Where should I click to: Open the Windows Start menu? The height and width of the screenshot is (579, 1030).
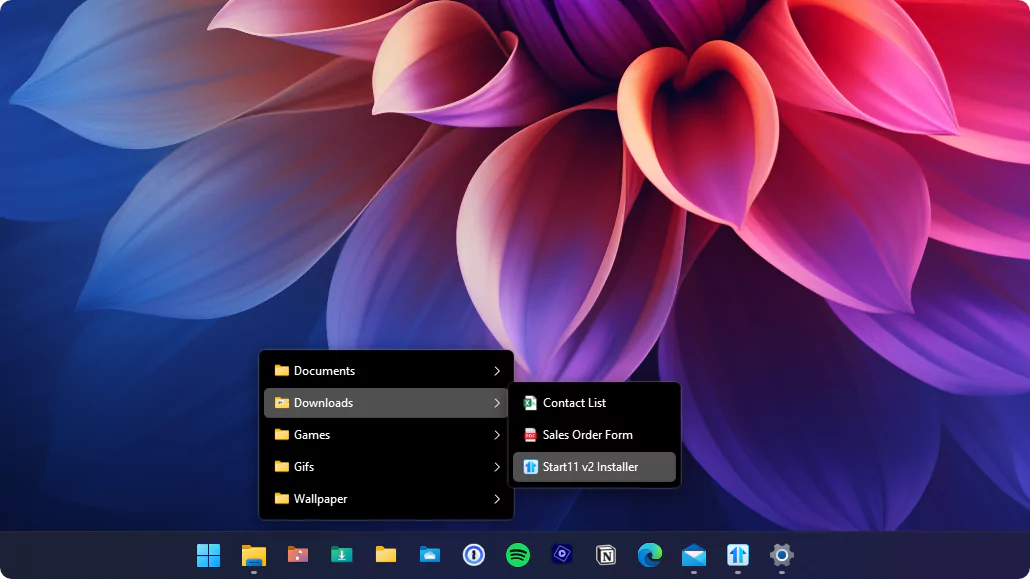tap(208, 555)
